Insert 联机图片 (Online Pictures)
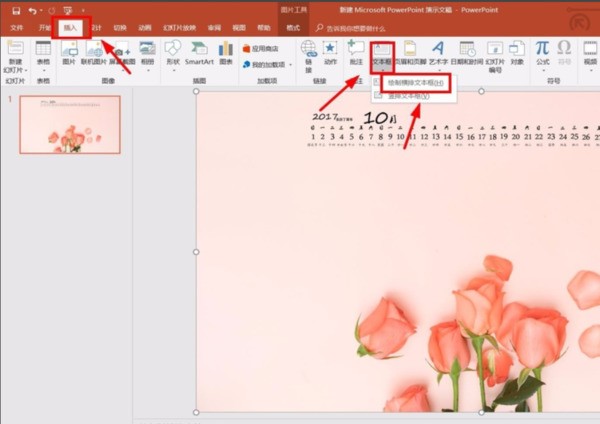This screenshot has width=600, height=424. tap(94, 53)
